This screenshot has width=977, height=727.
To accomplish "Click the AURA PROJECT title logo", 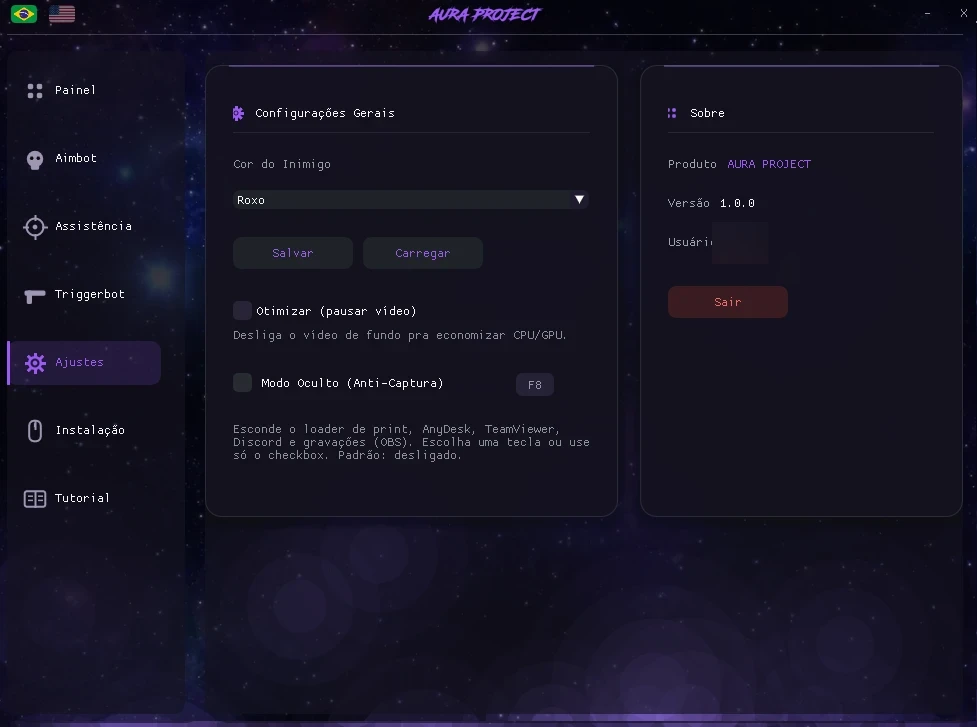I will pyautogui.click(x=485, y=14).
